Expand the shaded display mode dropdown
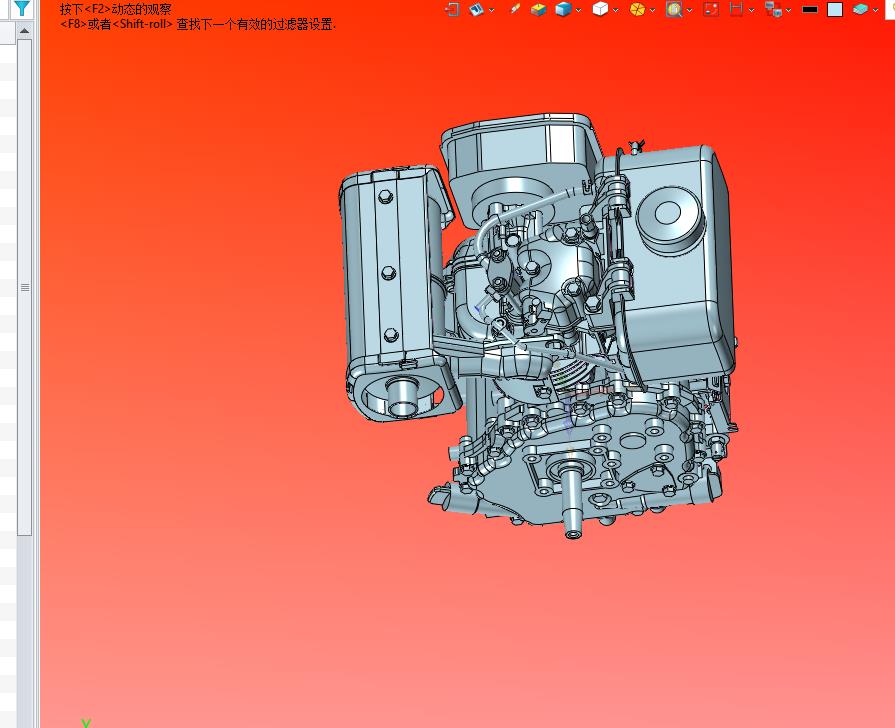Screen dimensions: 895x728 pyautogui.click(x=579, y=10)
